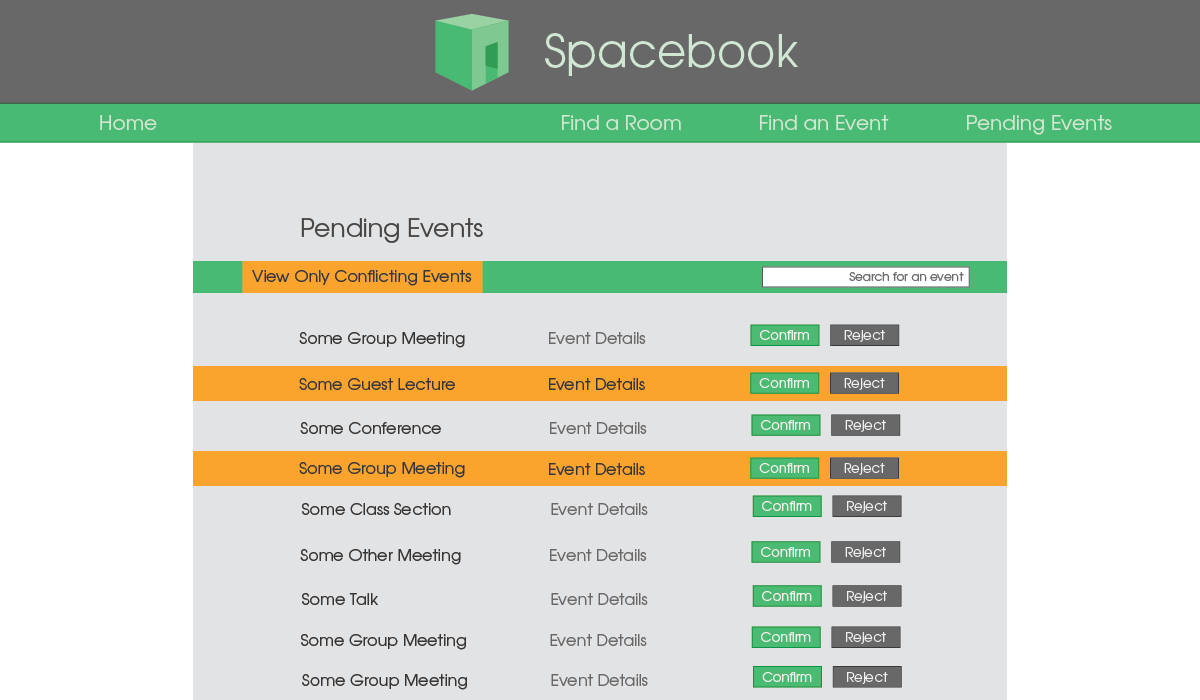Reject the Some Talk event
Screen dimensions: 1200x700
tap(866, 596)
